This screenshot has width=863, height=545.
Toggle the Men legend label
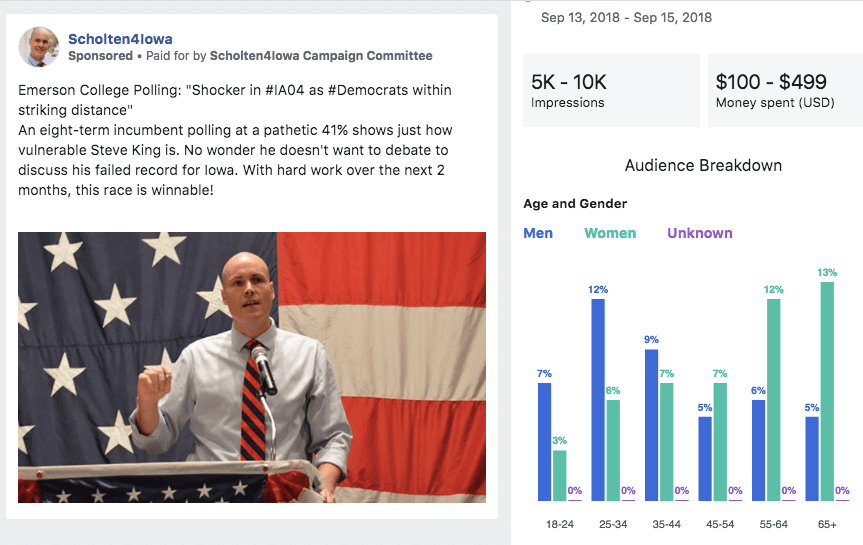538,233
